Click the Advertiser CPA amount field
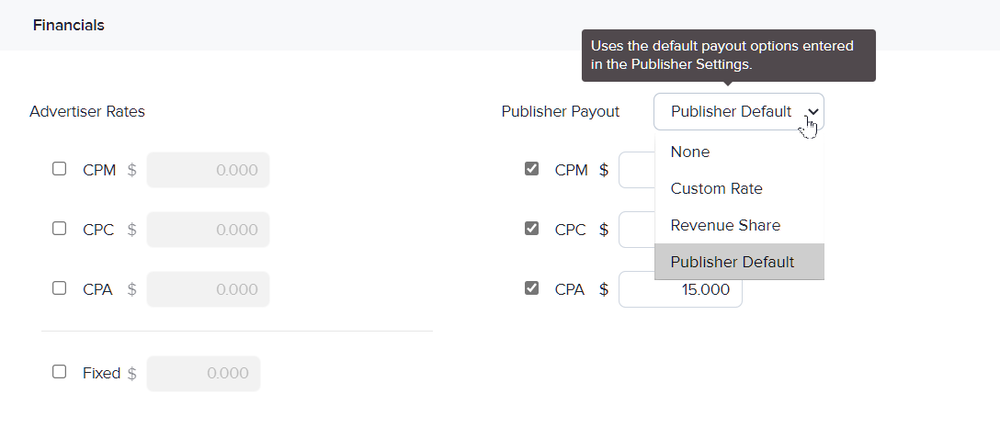This screenshot has height=439, width=1000. 208,289
